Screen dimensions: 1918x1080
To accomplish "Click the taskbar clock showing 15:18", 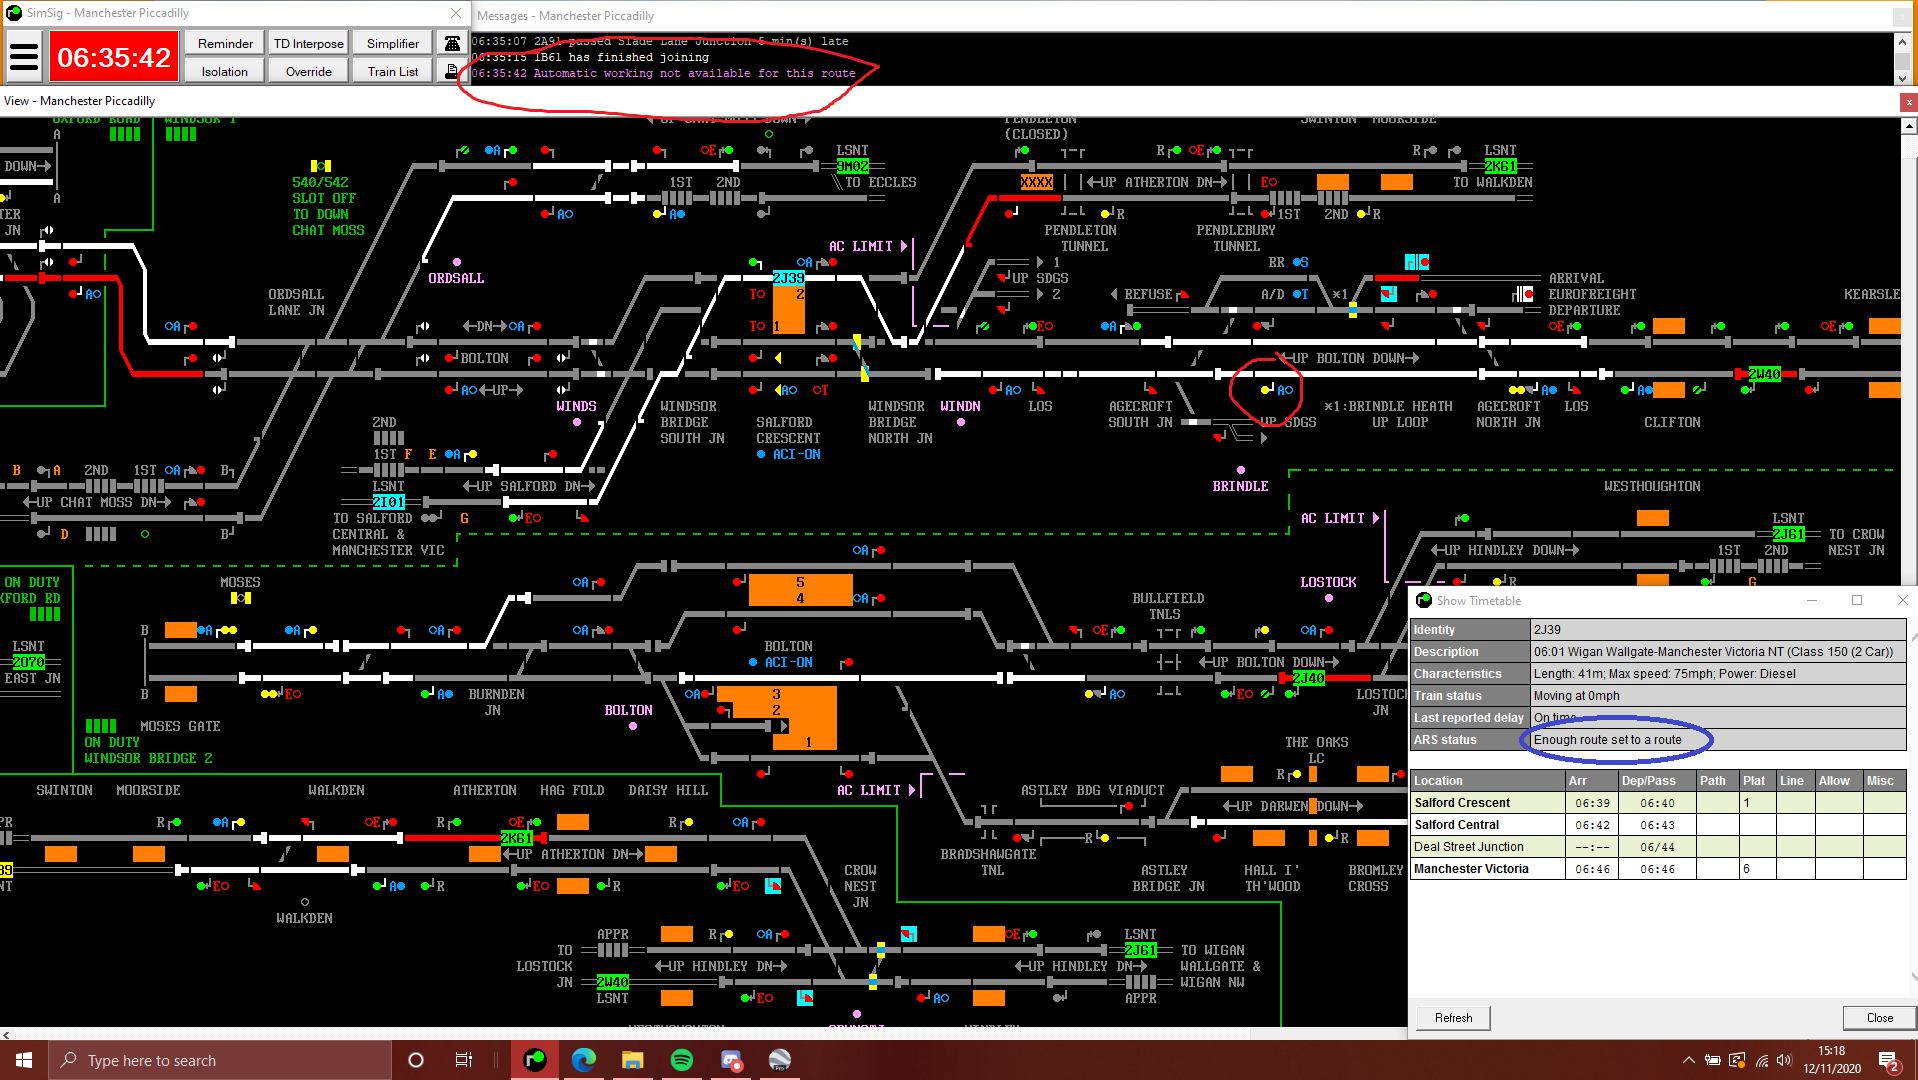I will 1831,1060.
